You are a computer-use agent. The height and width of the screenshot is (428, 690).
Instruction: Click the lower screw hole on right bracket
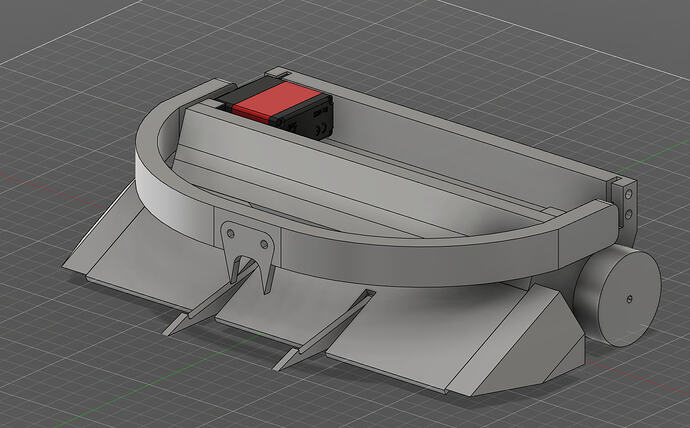tap(629, 213)
